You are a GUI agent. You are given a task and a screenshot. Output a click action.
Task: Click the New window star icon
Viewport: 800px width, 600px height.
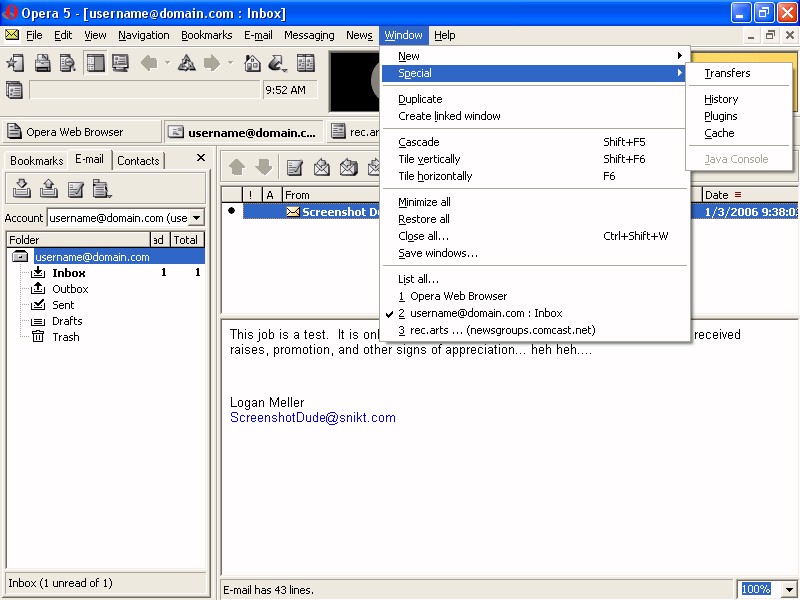pyautogui.click(x=15, y=63)
